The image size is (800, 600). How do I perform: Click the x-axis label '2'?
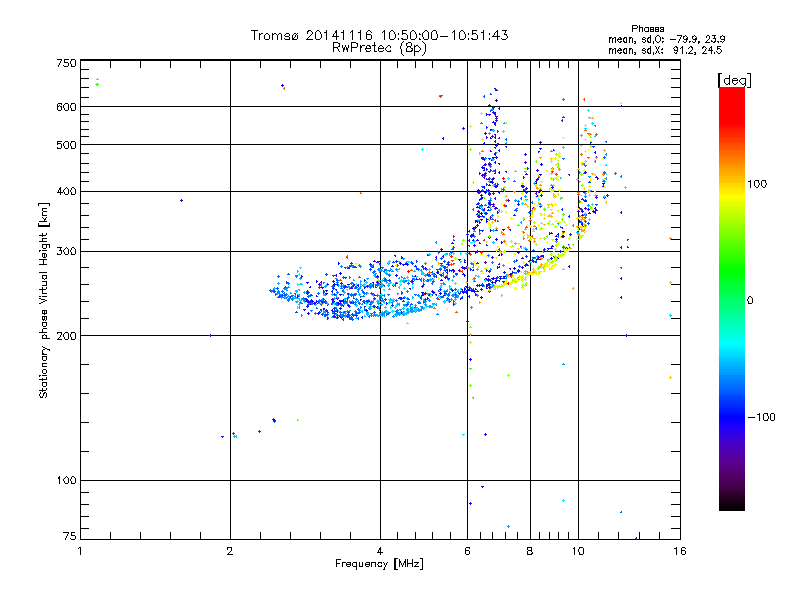[x=230, y=551]
